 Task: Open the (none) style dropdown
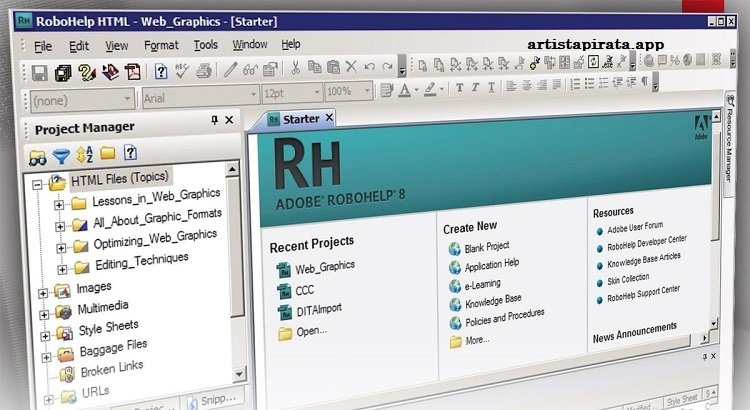(x=127, y=99)
